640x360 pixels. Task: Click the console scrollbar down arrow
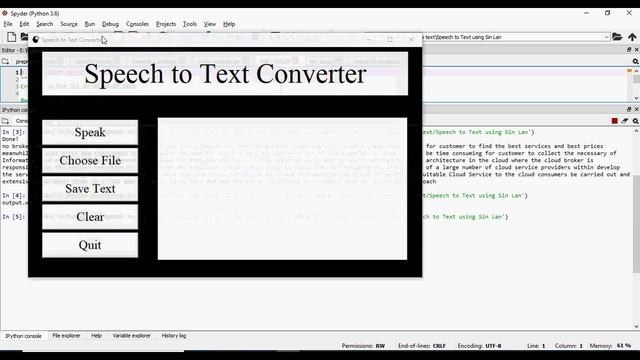(x=636, y=326)
